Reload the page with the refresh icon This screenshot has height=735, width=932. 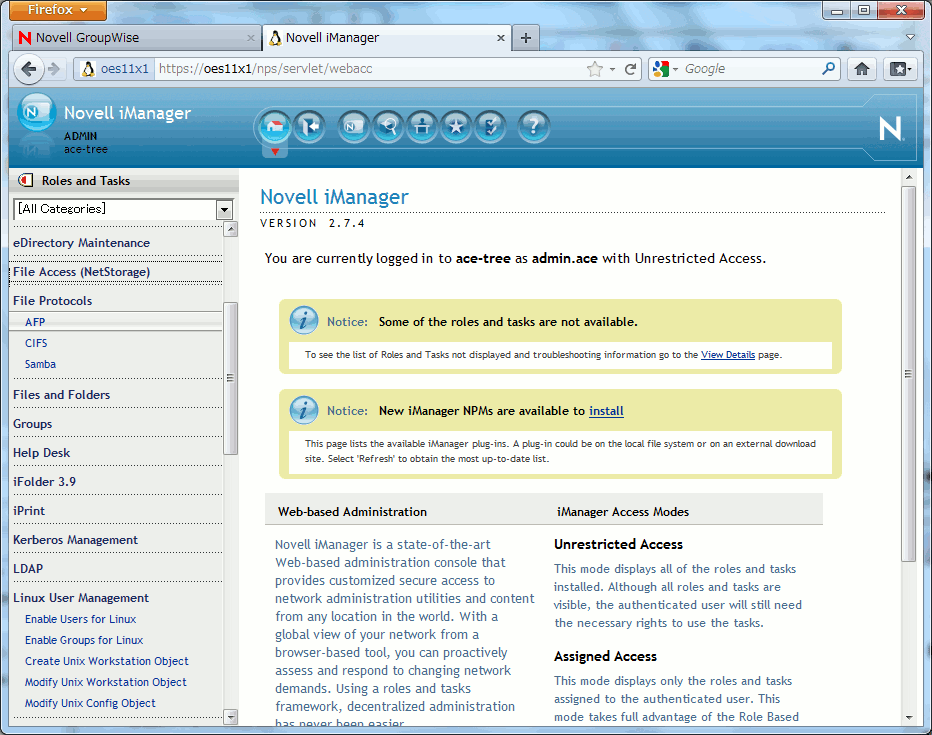coord(631,69)
